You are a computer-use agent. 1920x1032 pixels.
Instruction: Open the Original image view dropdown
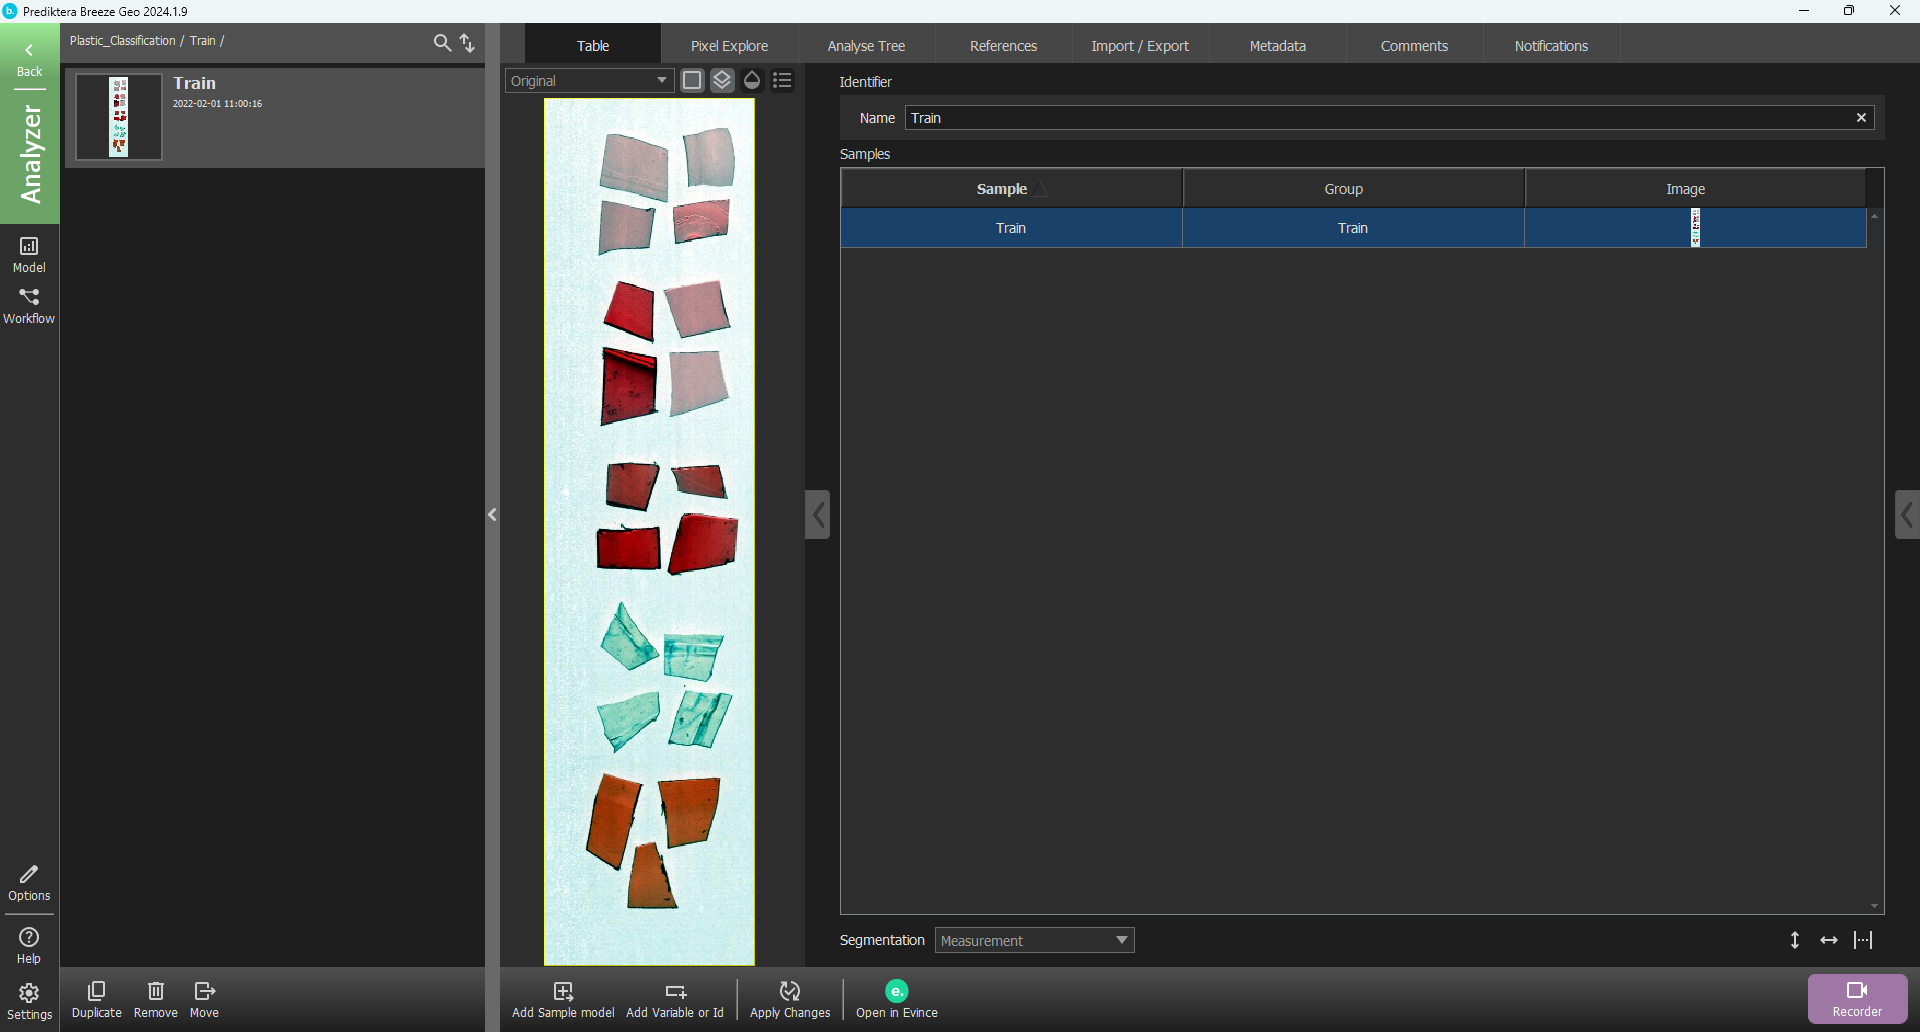click(589, 81)
